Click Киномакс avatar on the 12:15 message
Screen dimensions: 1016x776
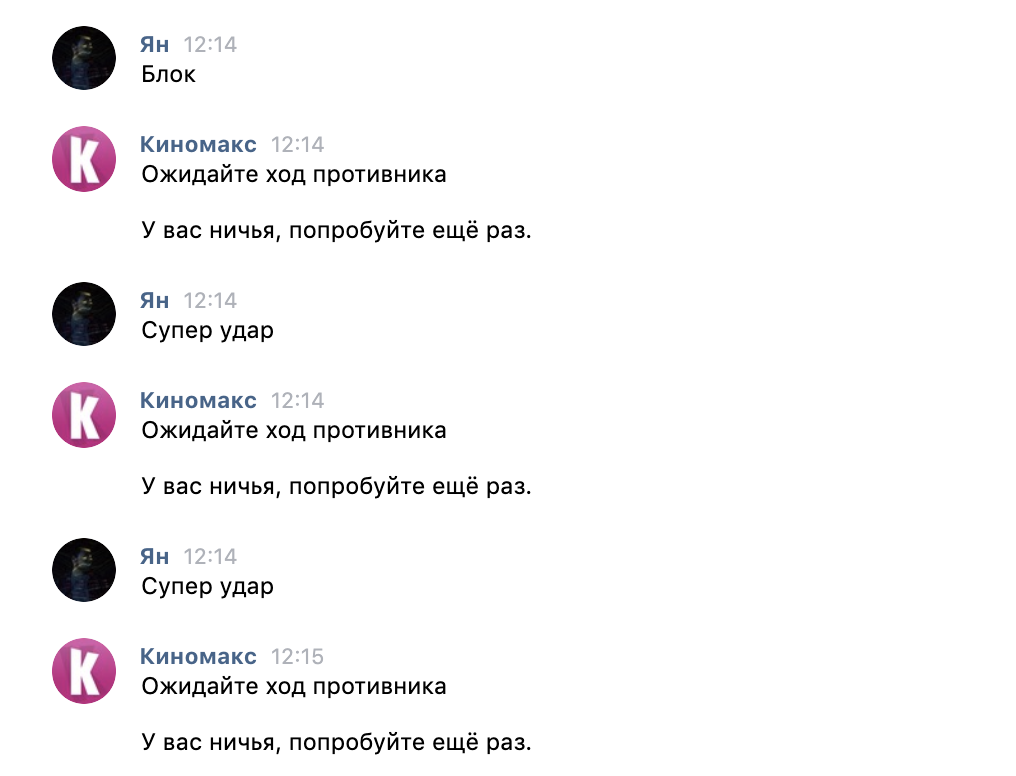tap(84, 670)
